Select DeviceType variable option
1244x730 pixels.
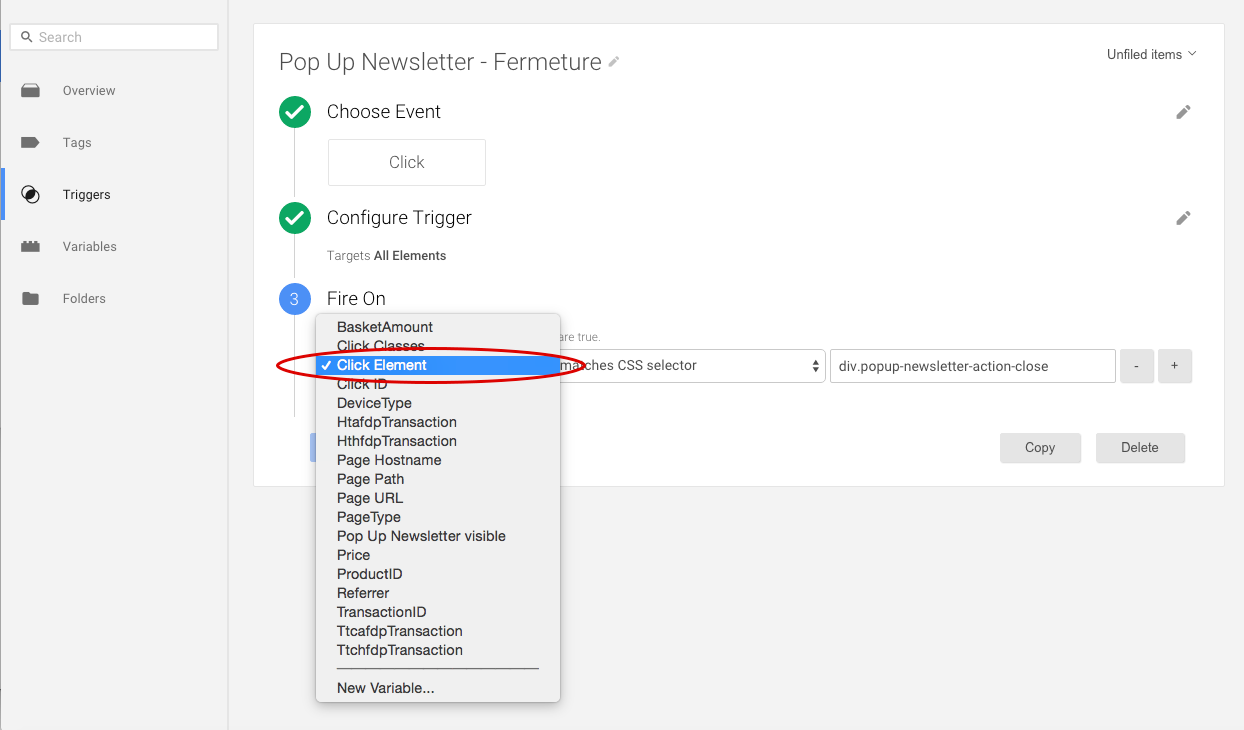point(438,403)
